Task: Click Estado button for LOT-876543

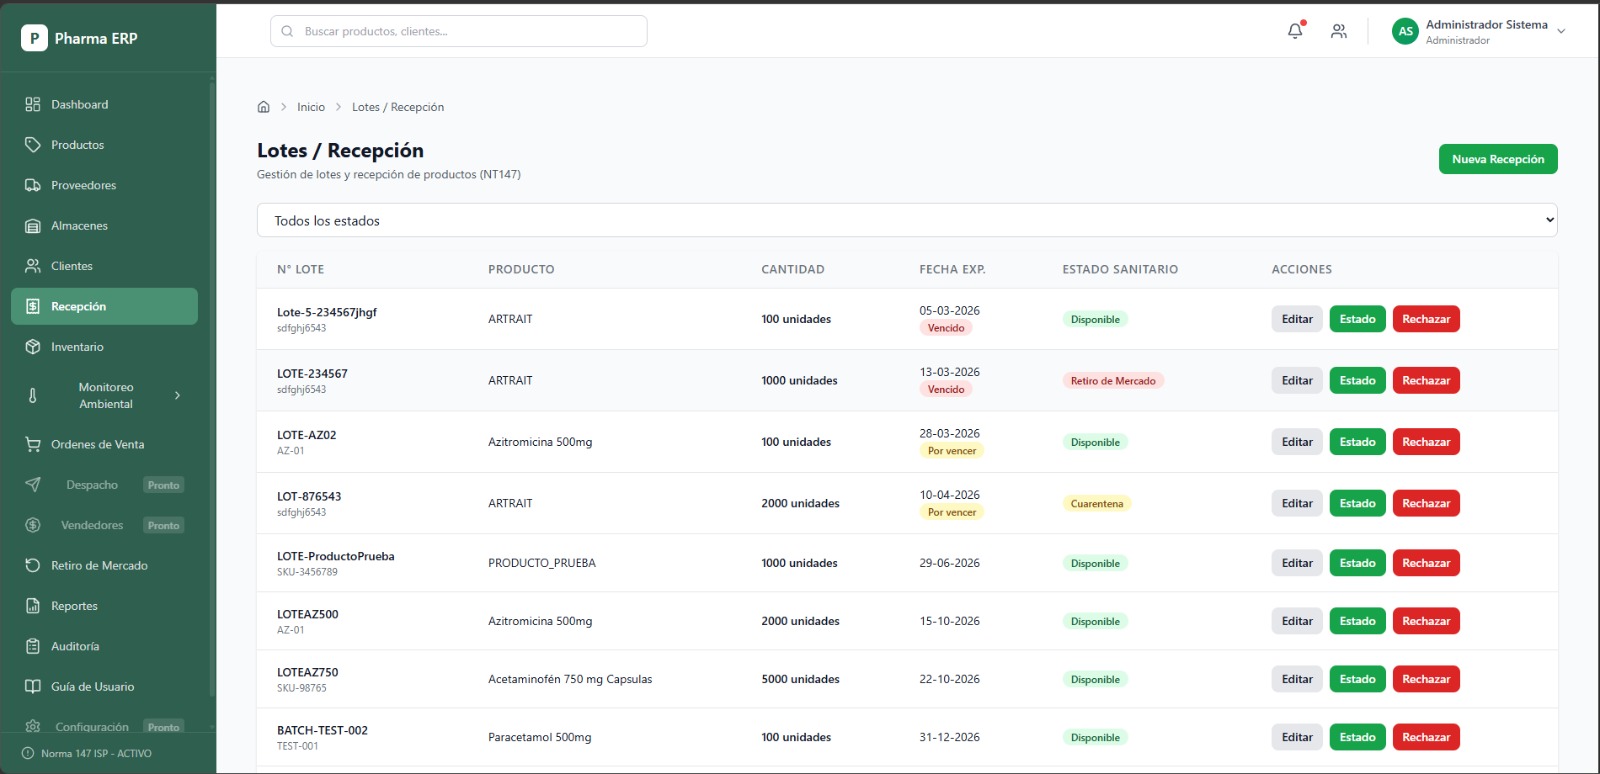Action: click(1357, 503)
